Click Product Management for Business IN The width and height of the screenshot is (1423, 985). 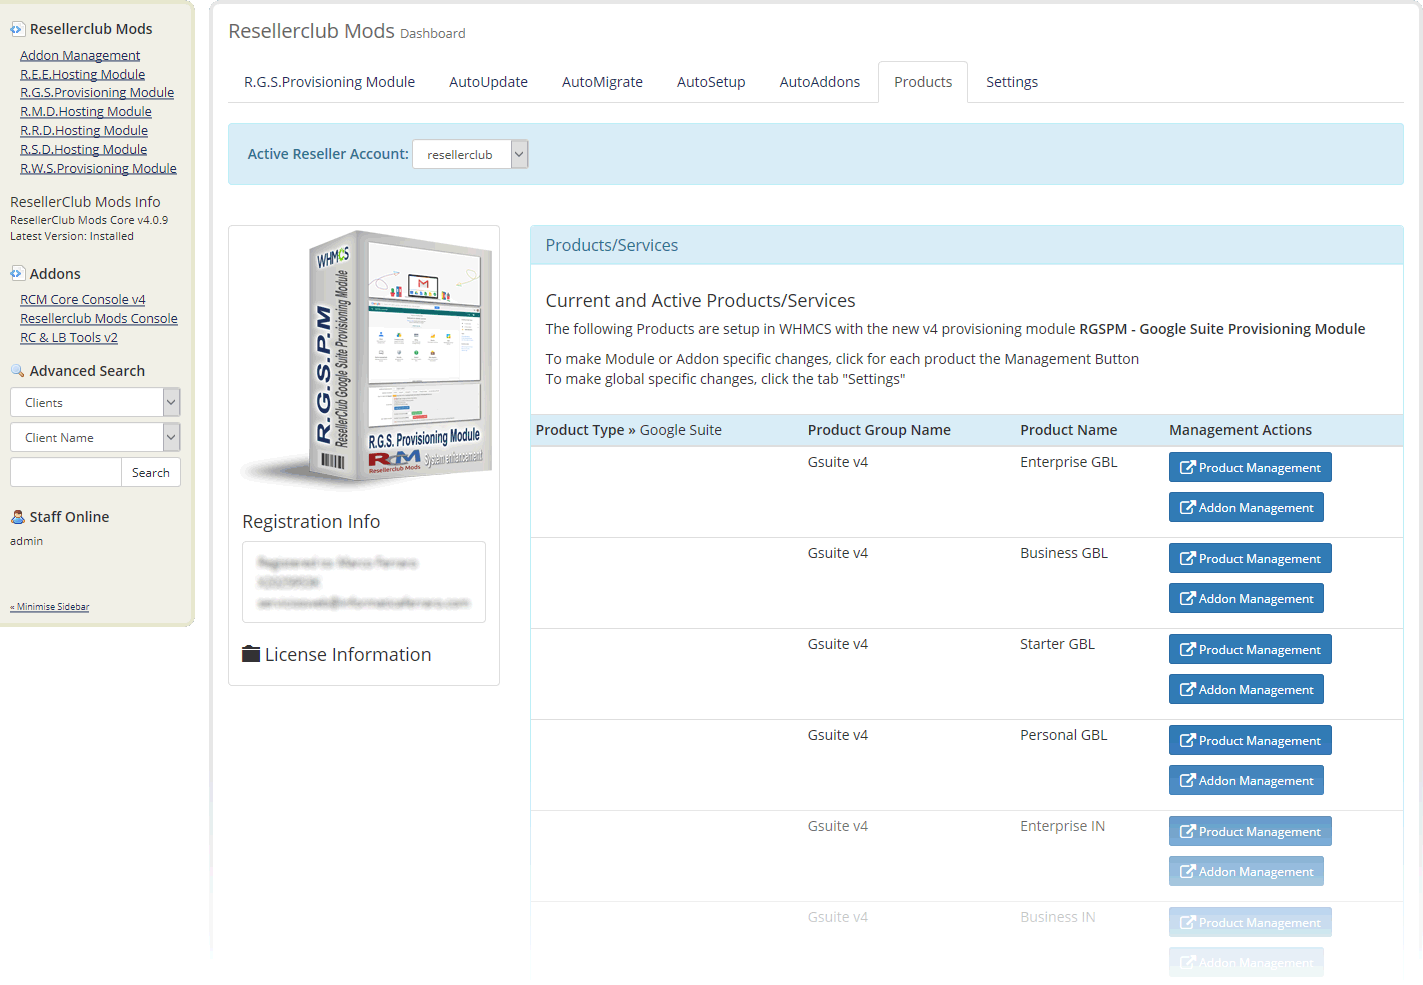[x=1250, y=922]
